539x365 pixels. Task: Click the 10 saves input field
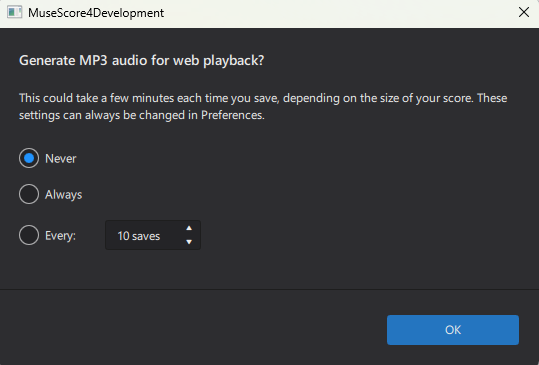pyautogui.click(x=153, y=235)
